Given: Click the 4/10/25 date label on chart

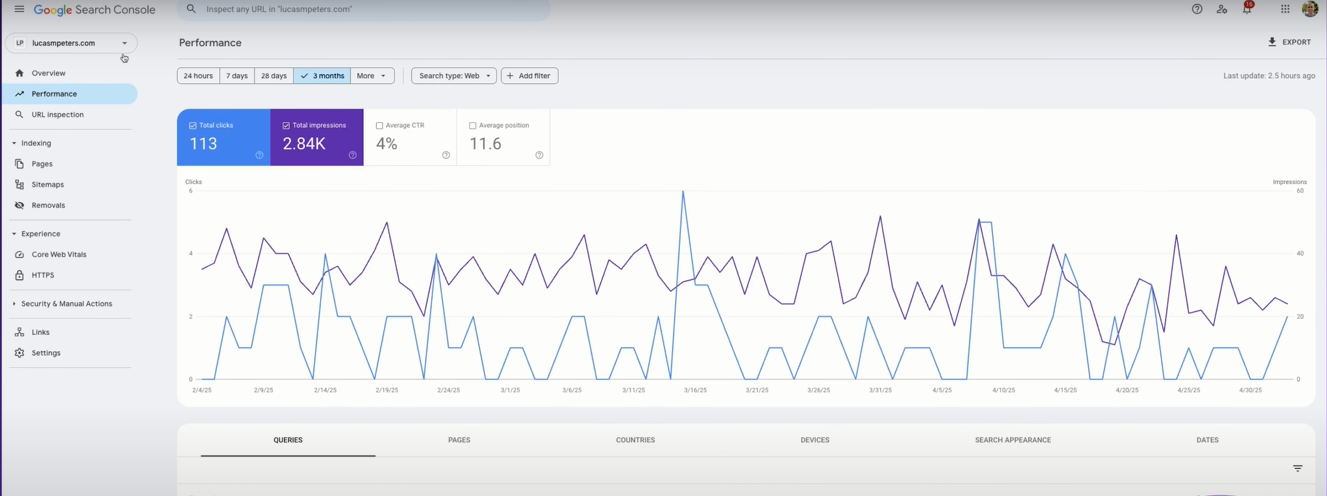Looking at the screenshot, I should (x=1003, y=390).
